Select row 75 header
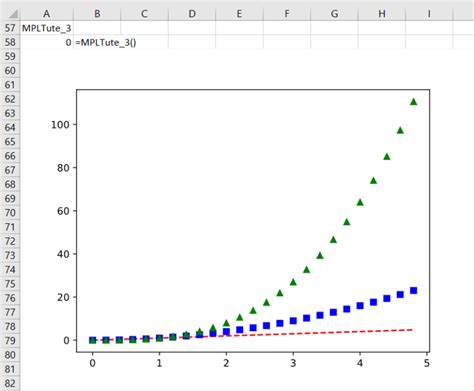 click(x=10, y=284)
